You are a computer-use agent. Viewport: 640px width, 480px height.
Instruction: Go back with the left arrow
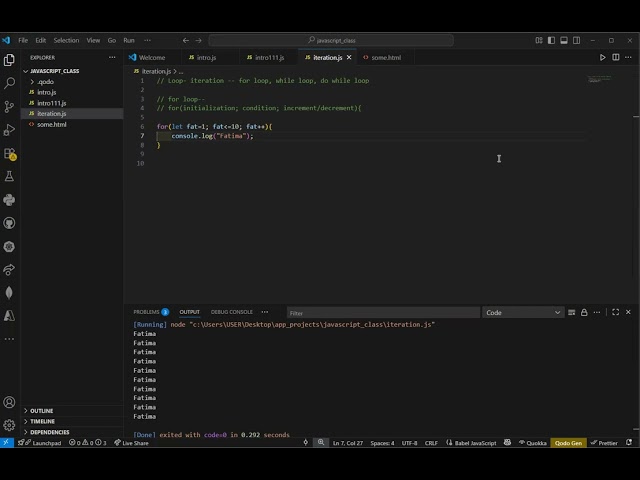point(186,40)
